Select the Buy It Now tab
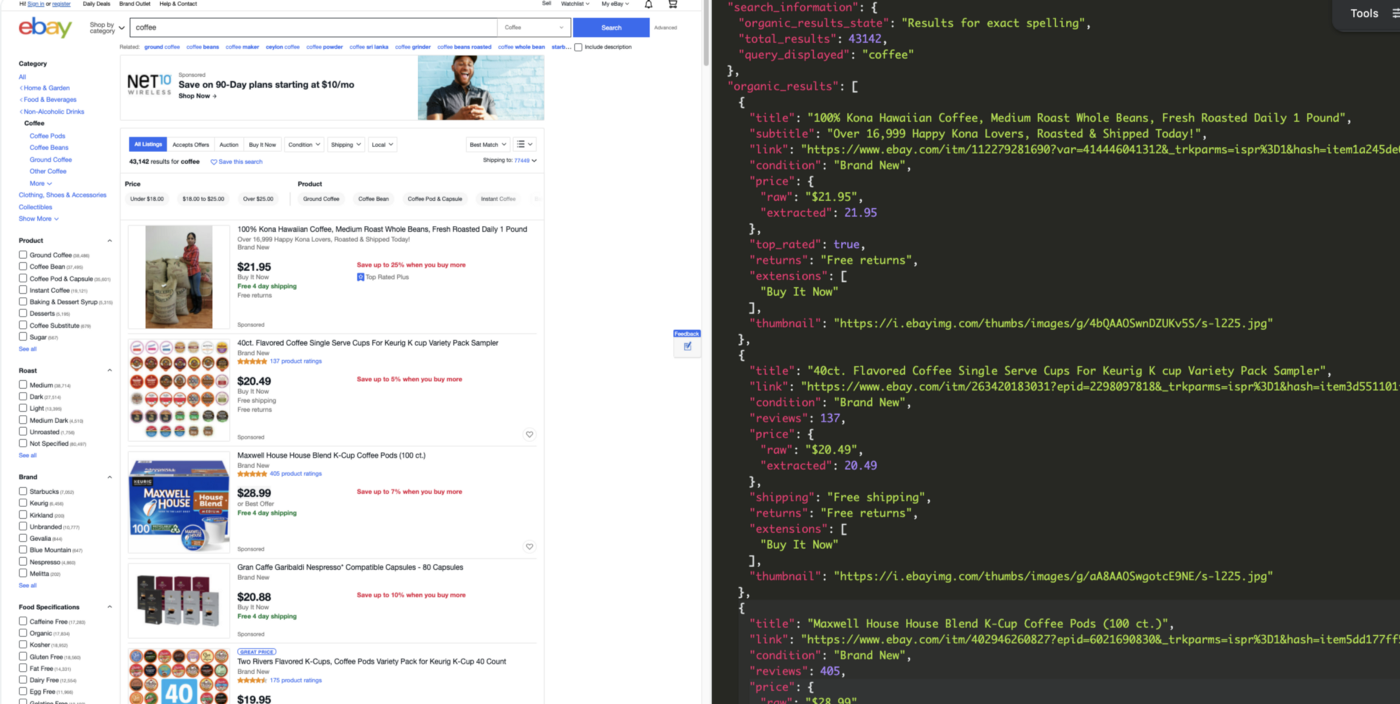This screenshot has width=1400, height=704. pyautogui.click(x=262, y=144)
